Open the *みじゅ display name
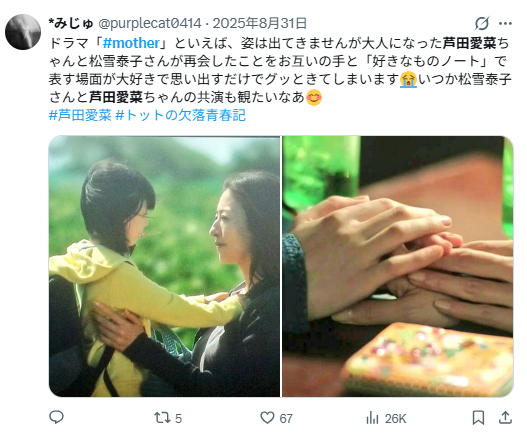The image size is (527, 436). point(71,24)
